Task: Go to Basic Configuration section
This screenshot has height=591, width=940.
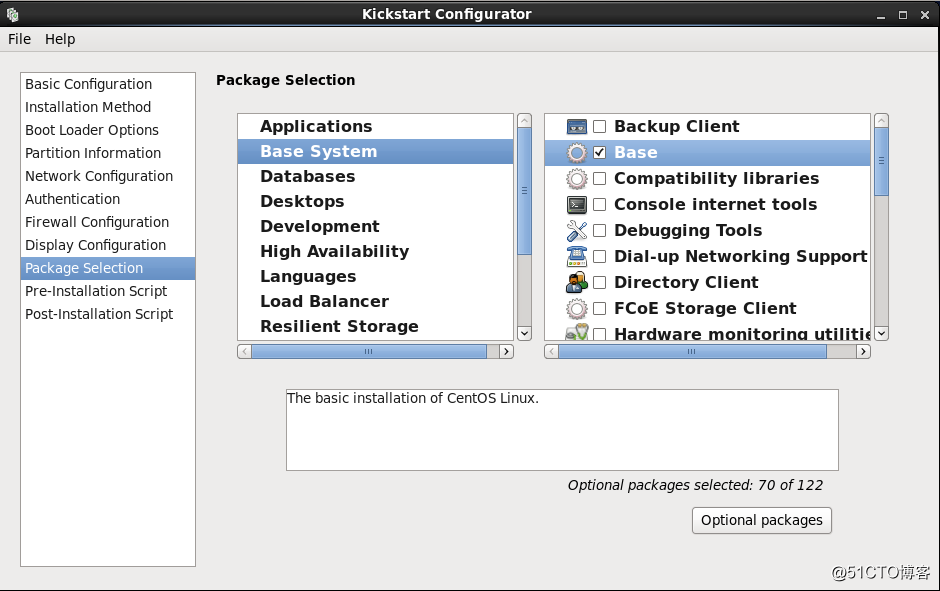Action: point(108,85)
